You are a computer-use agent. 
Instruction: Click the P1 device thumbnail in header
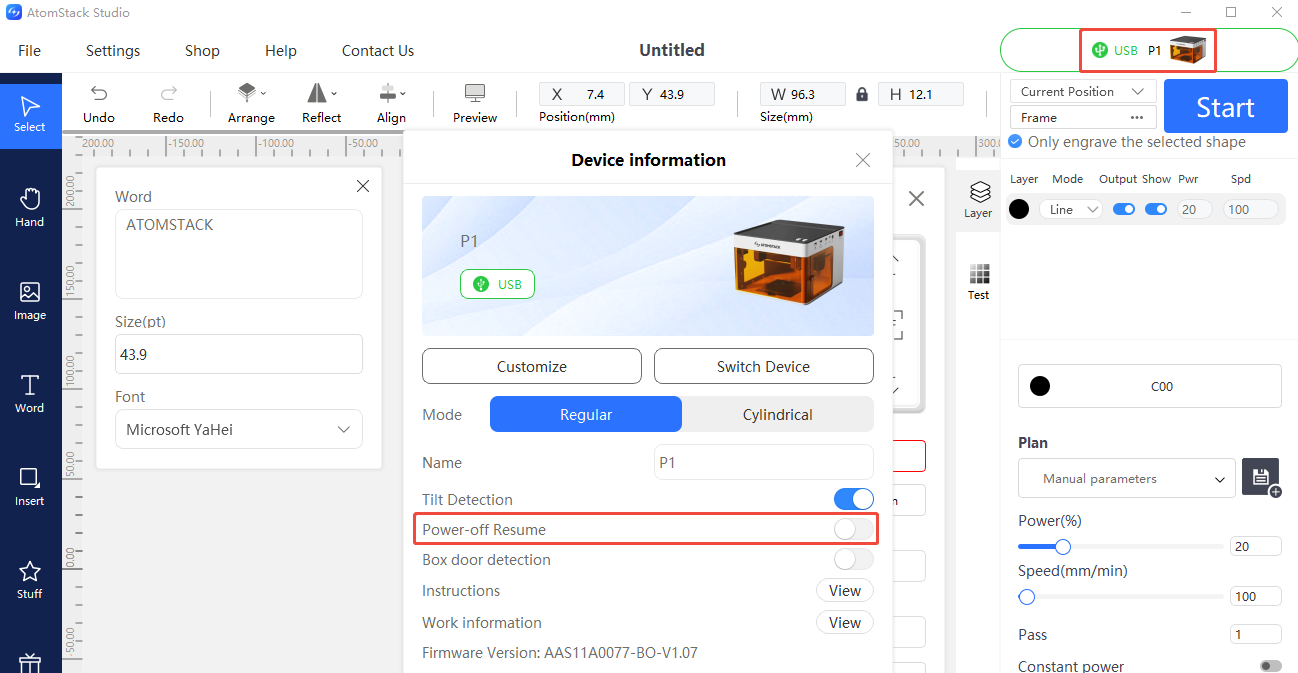coord(1188,50)
